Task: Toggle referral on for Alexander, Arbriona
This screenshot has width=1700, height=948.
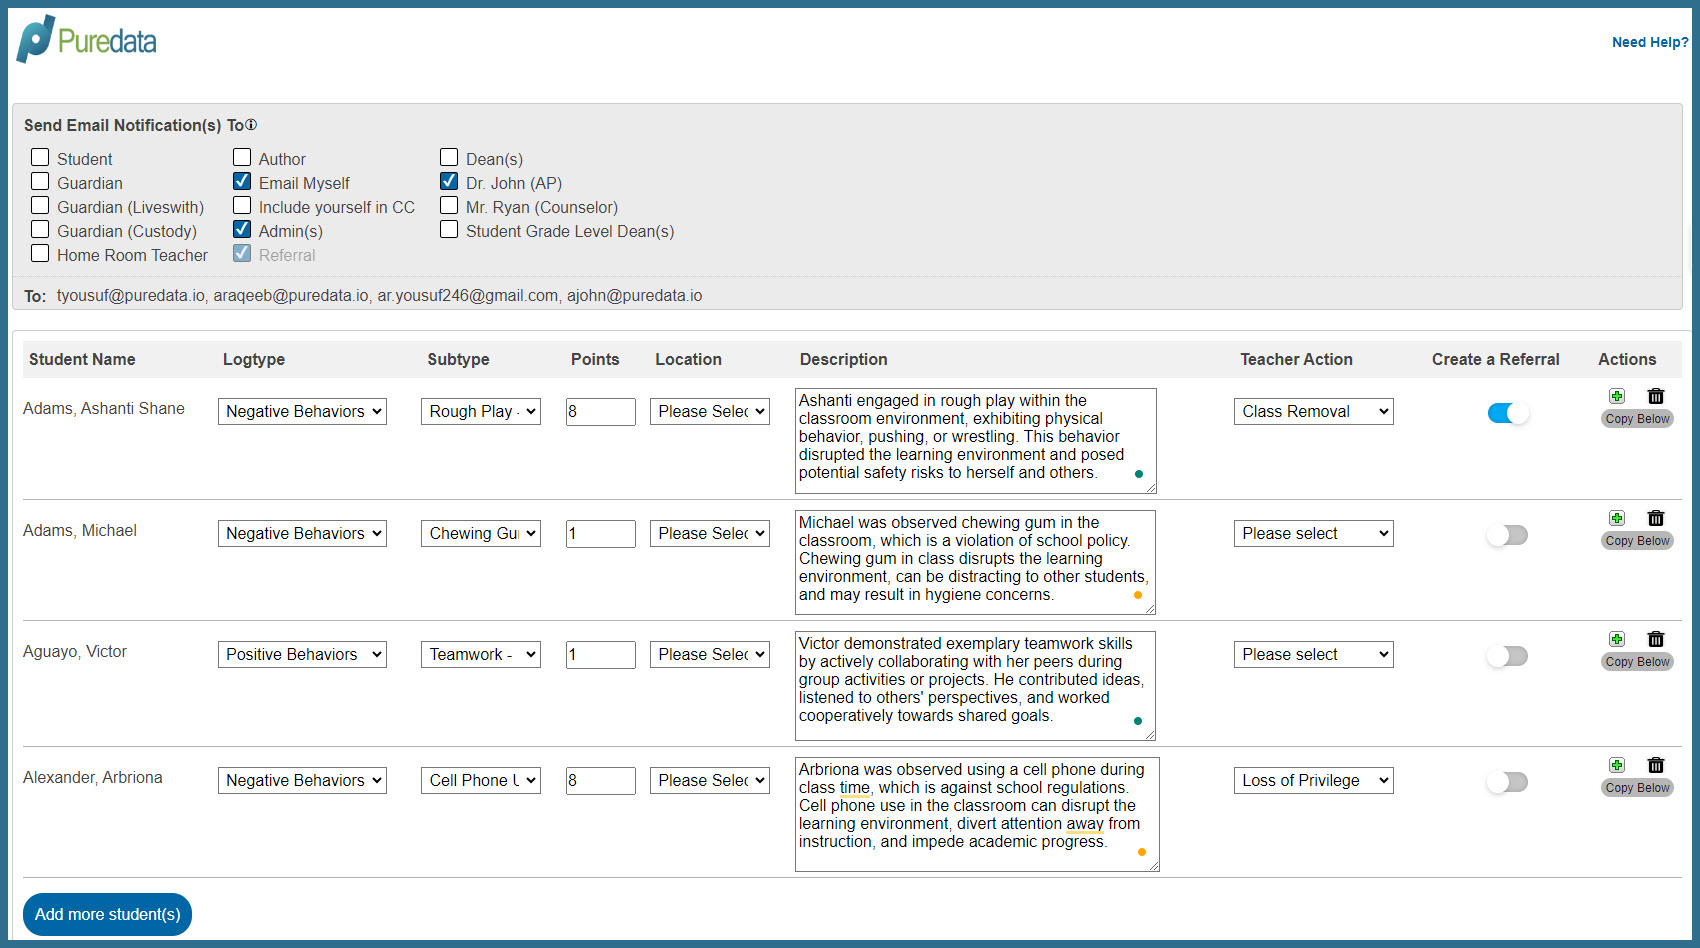Action: [x=1508, y=782]
